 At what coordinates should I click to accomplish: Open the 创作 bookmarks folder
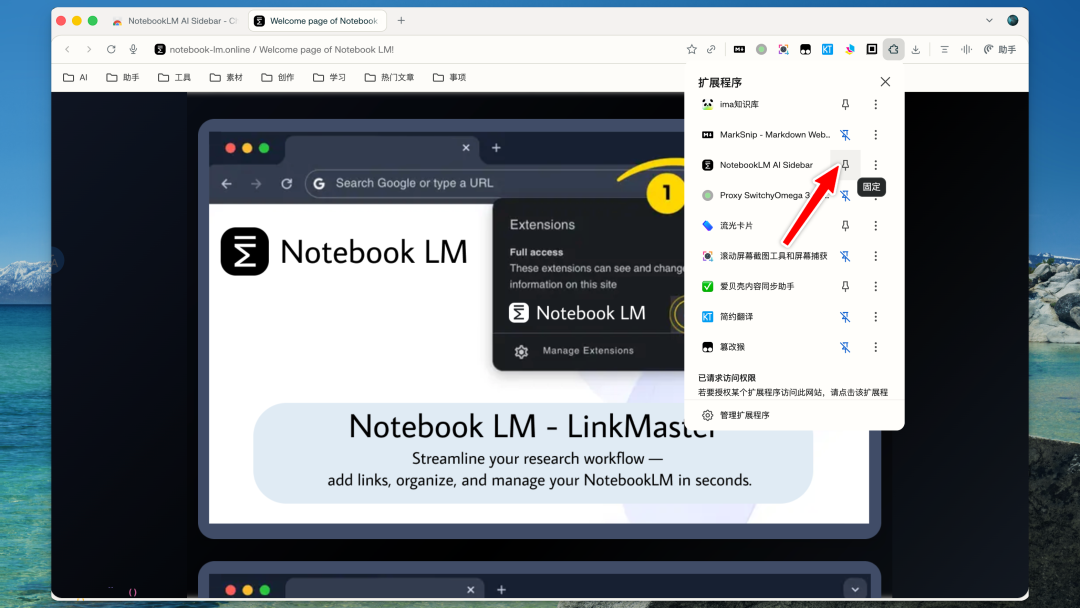(x=278, y=77)
